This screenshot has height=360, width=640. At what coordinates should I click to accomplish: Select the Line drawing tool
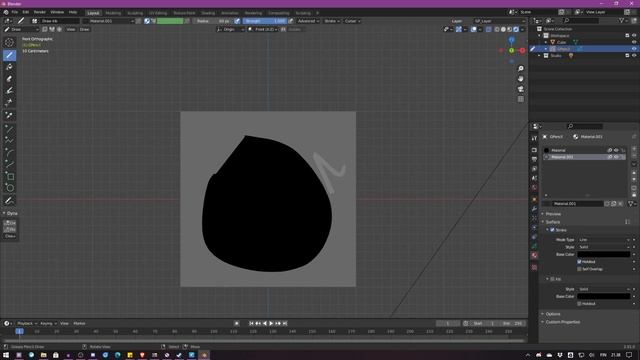click(9, 129)
